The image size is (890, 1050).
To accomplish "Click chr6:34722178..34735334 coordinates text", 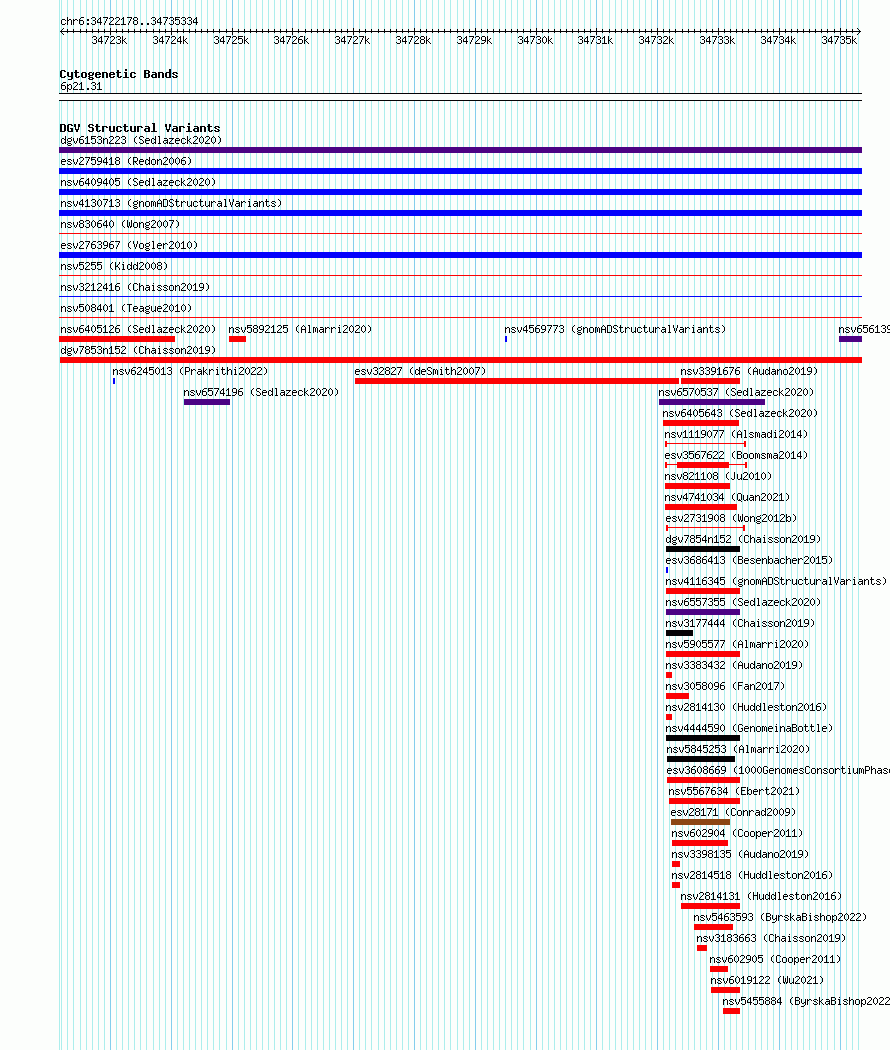I will 129,21.
